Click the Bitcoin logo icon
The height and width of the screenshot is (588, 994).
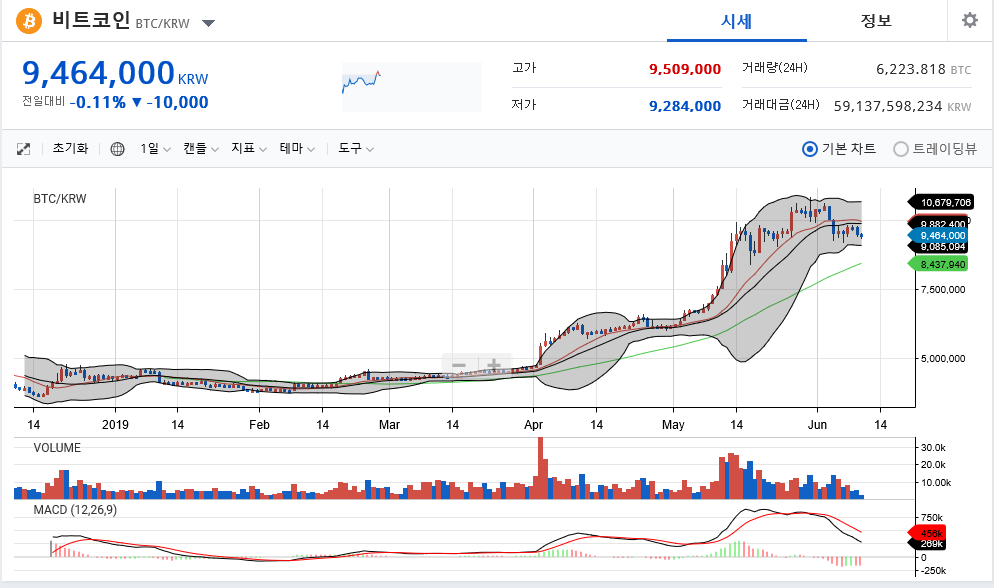(x=29, y=21)
